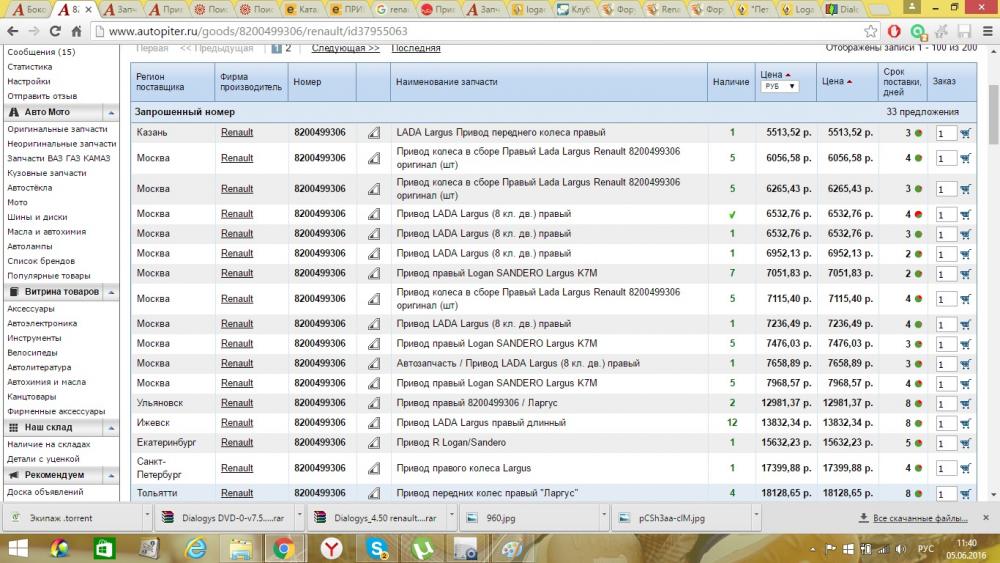Viewport: 1000px width, 563px height.
Task: Reload the page with the refresh icon
Action: coord(55,31)
